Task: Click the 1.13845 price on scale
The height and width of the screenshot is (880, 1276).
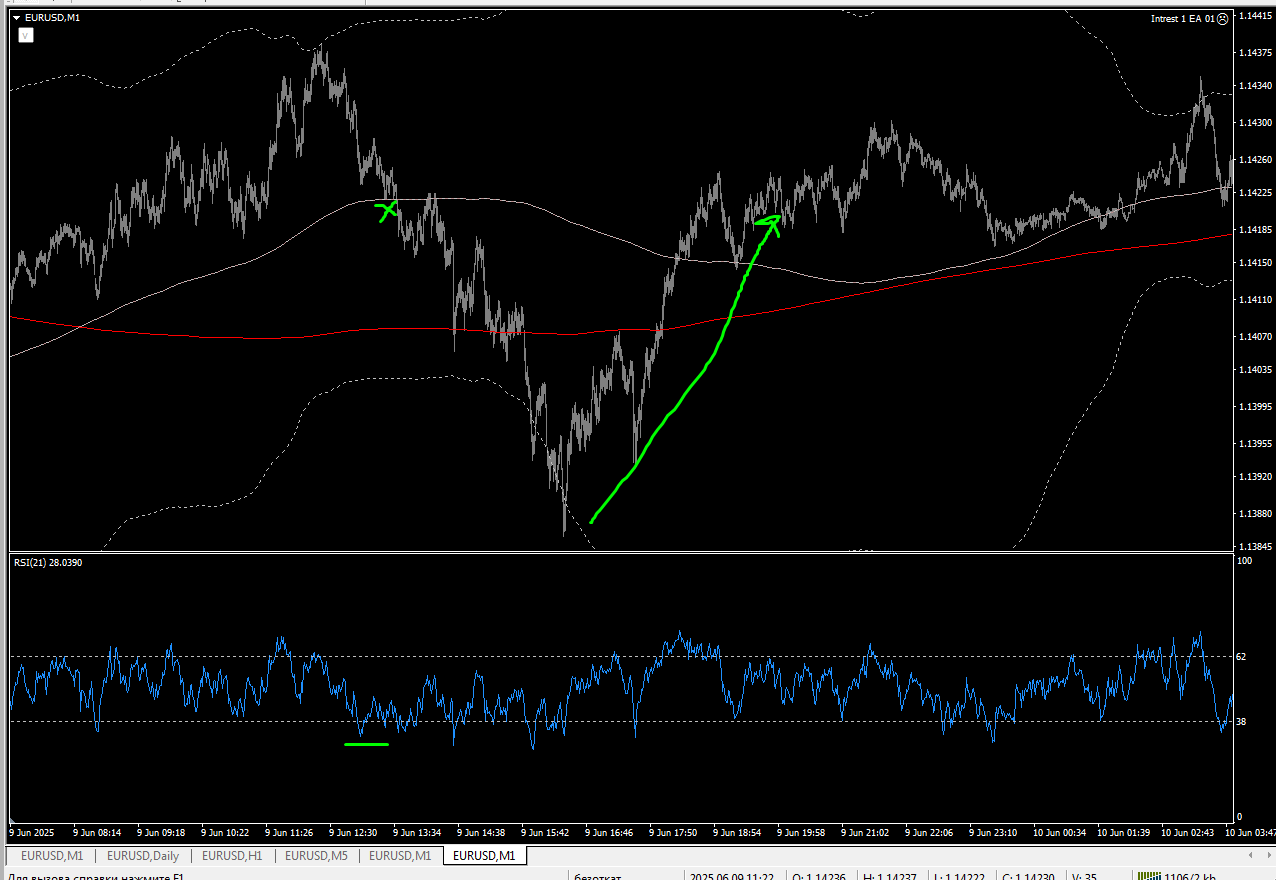Action: (x=1254, y=547)
